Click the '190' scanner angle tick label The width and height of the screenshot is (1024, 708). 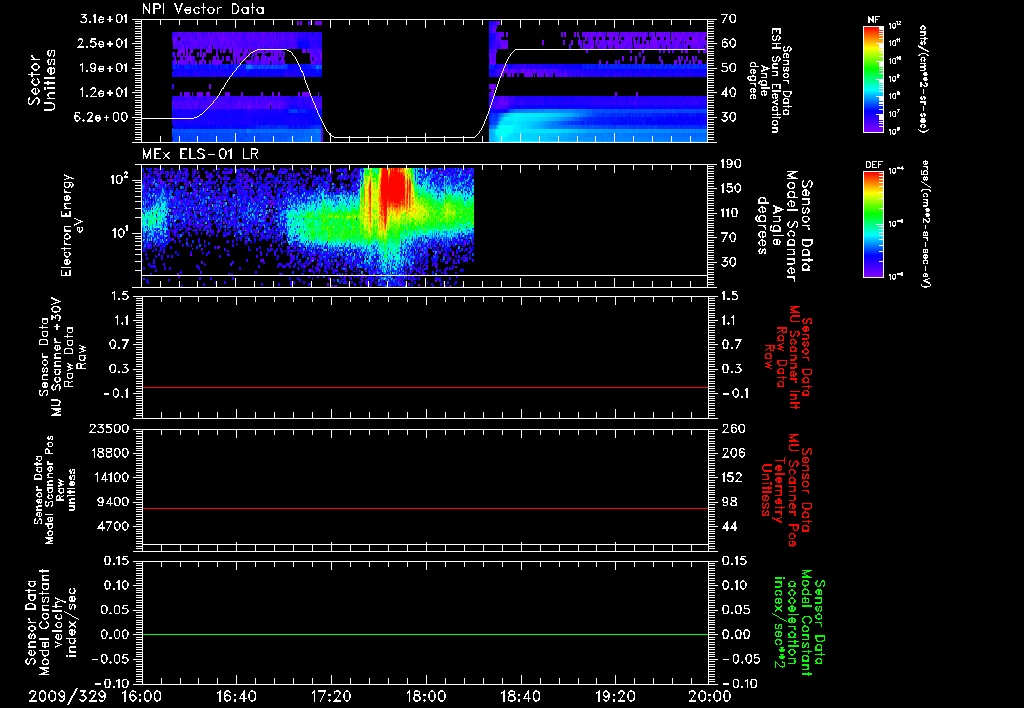click(x=731, y=164)
